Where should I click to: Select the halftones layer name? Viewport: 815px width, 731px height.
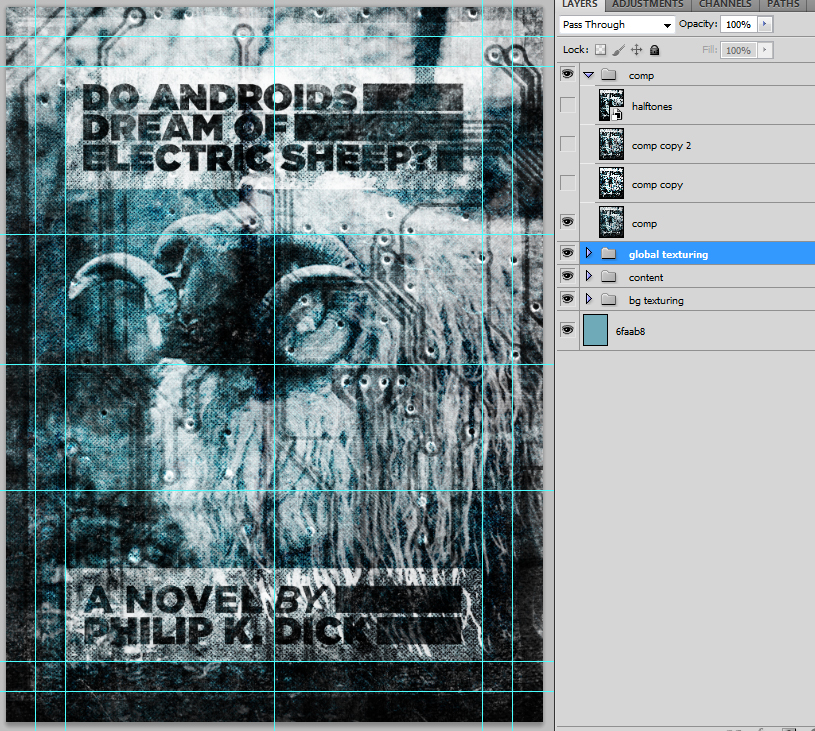point(652,107)
